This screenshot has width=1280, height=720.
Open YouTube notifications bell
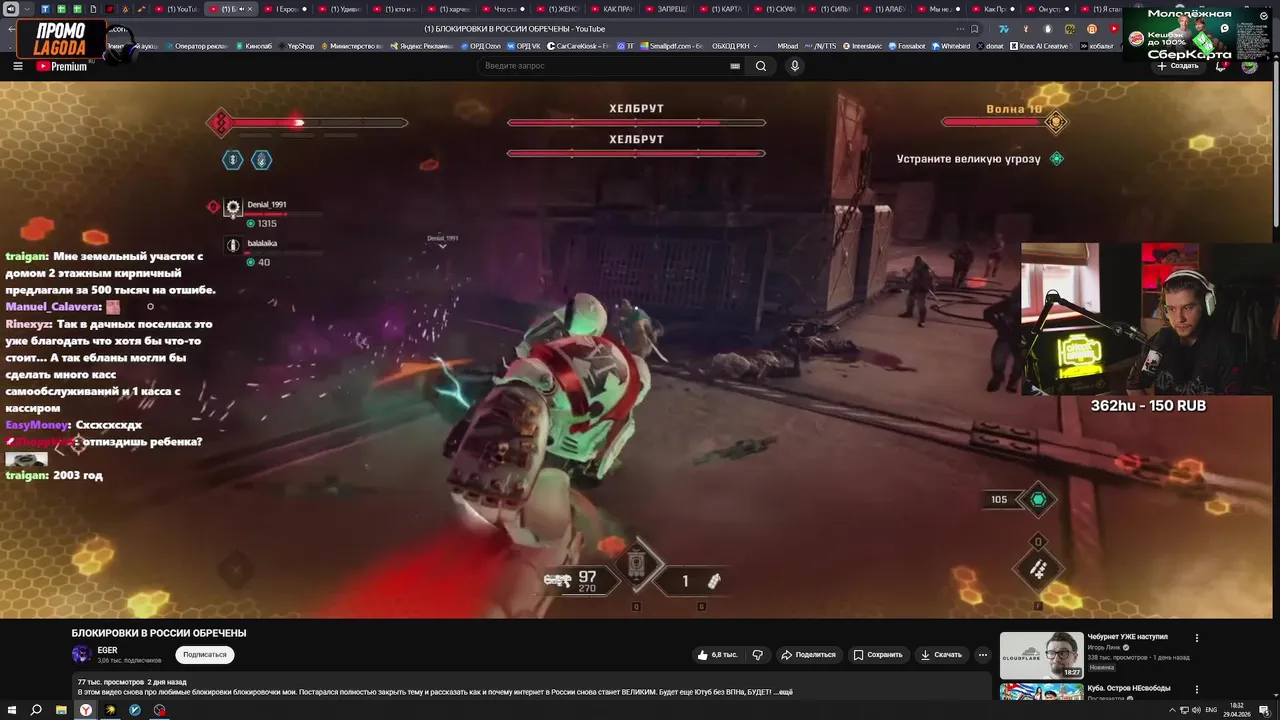(x=1221, y=66)
